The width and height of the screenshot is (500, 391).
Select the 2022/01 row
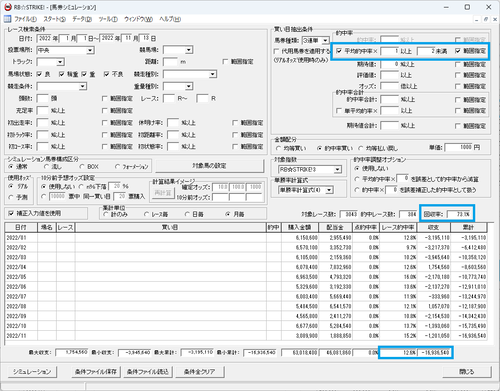pyautogui.click(x=246, y=238)
